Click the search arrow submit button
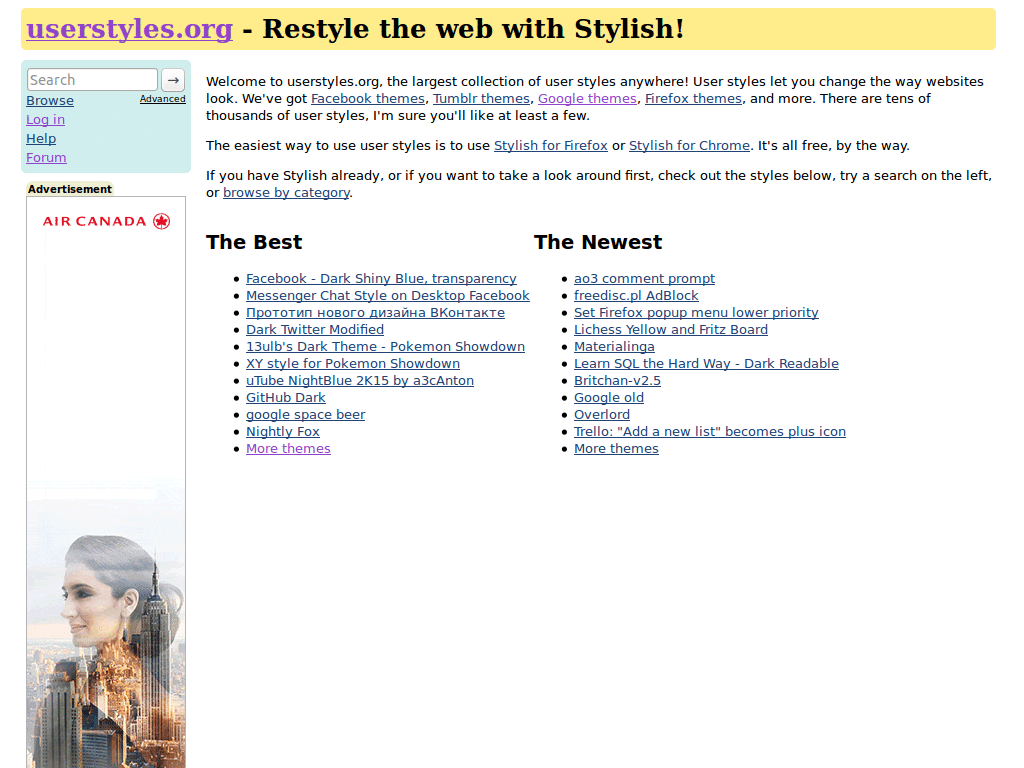 [x=173, y=80]
